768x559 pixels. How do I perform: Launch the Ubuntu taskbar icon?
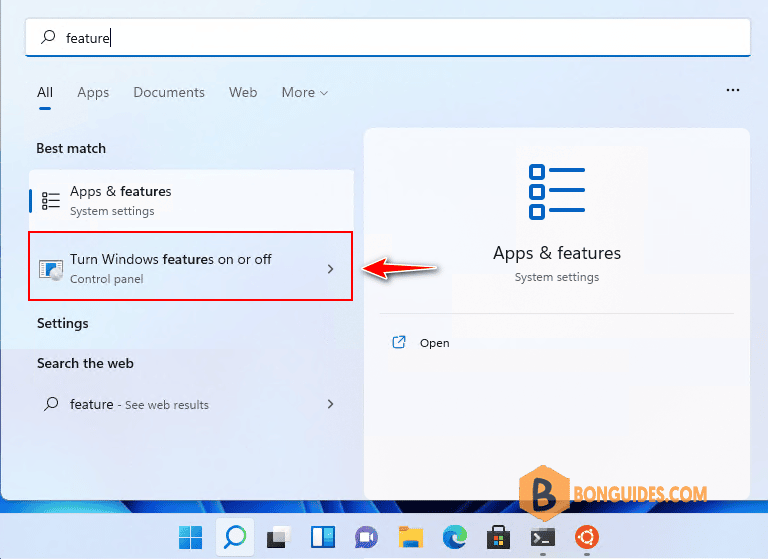click(x=587, y=537)
